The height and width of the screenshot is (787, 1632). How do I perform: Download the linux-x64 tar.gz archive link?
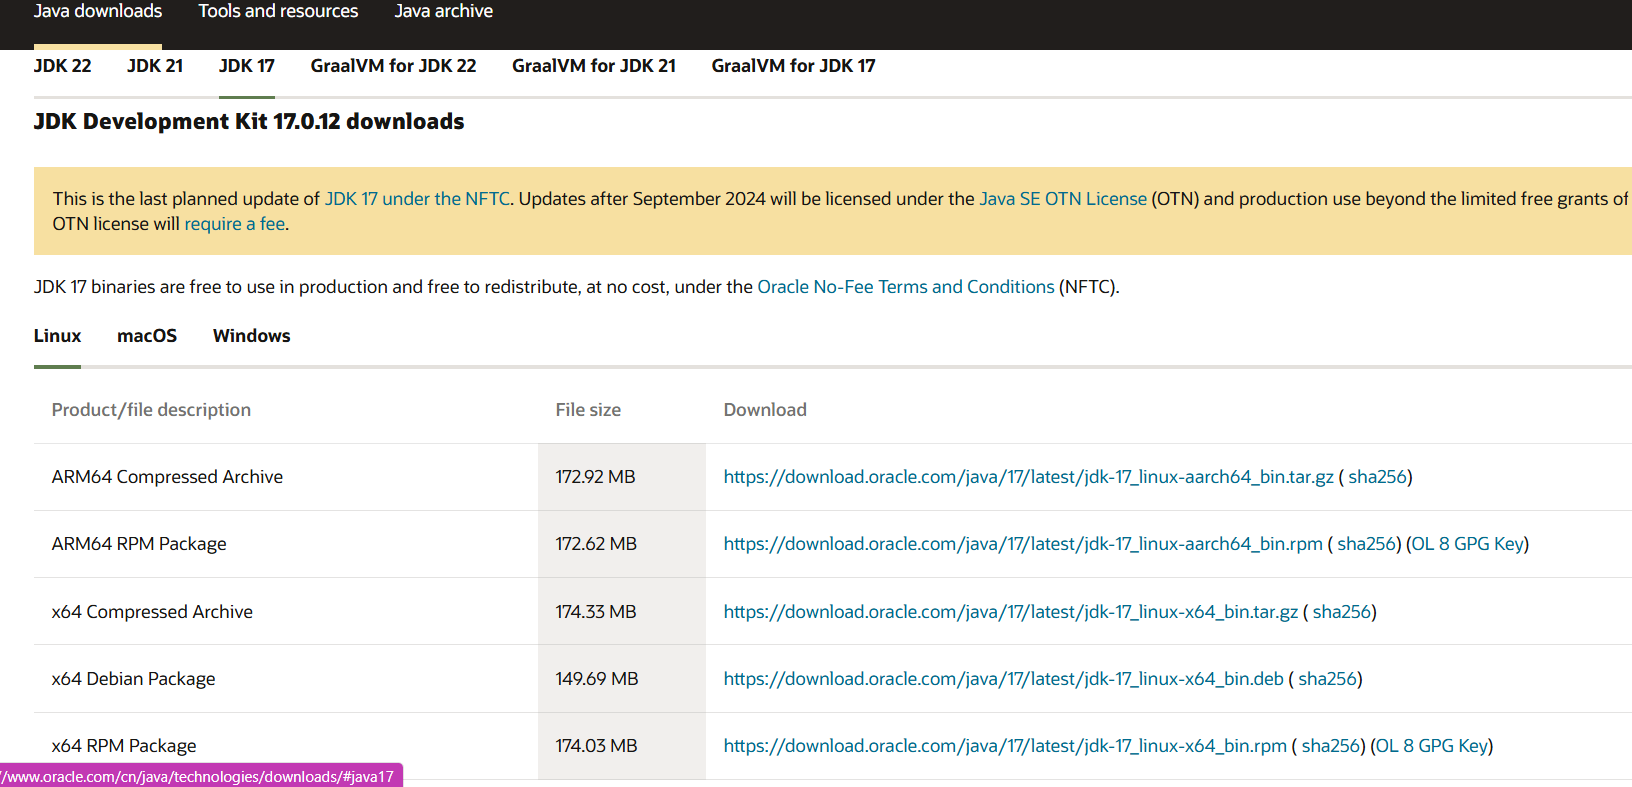tap(1011, 612)
